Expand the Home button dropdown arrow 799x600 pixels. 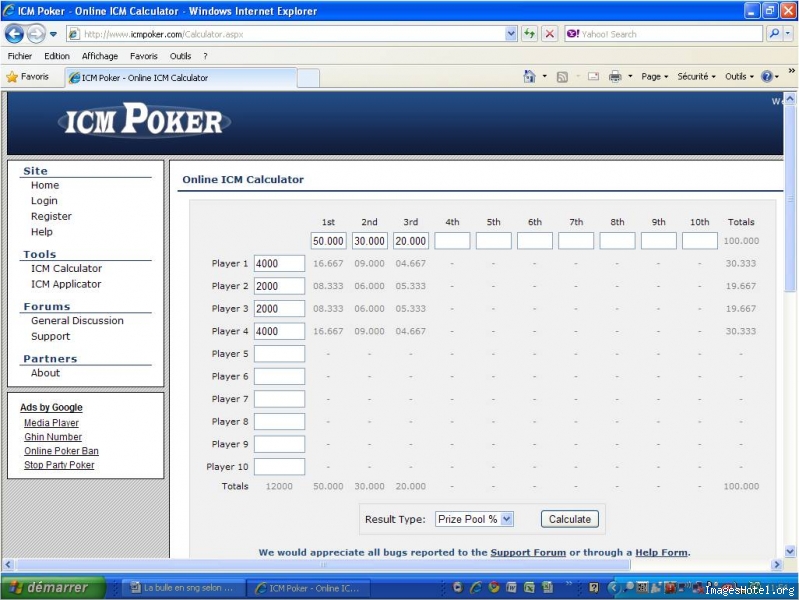tap(544, 76)
